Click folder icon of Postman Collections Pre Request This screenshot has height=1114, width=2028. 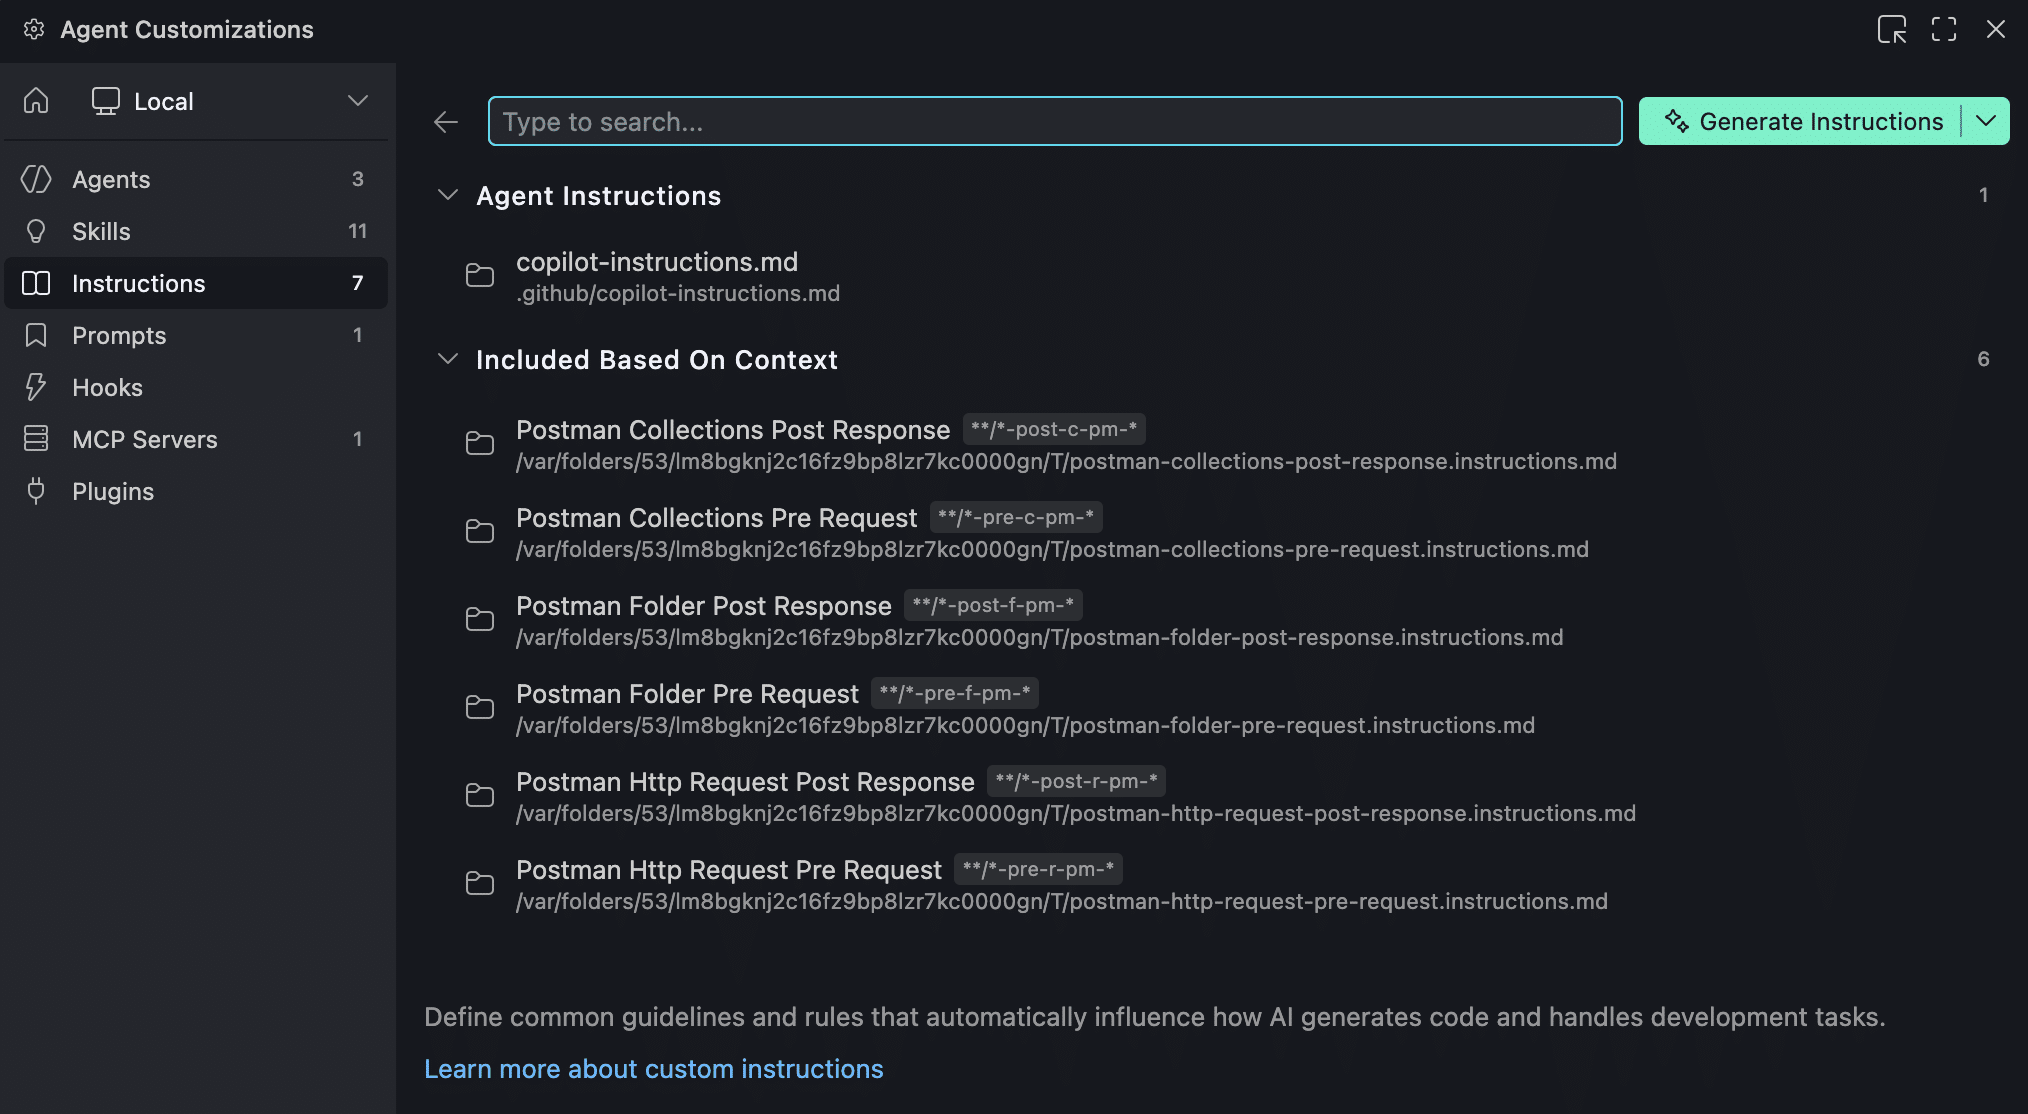[x=480, y=531]
